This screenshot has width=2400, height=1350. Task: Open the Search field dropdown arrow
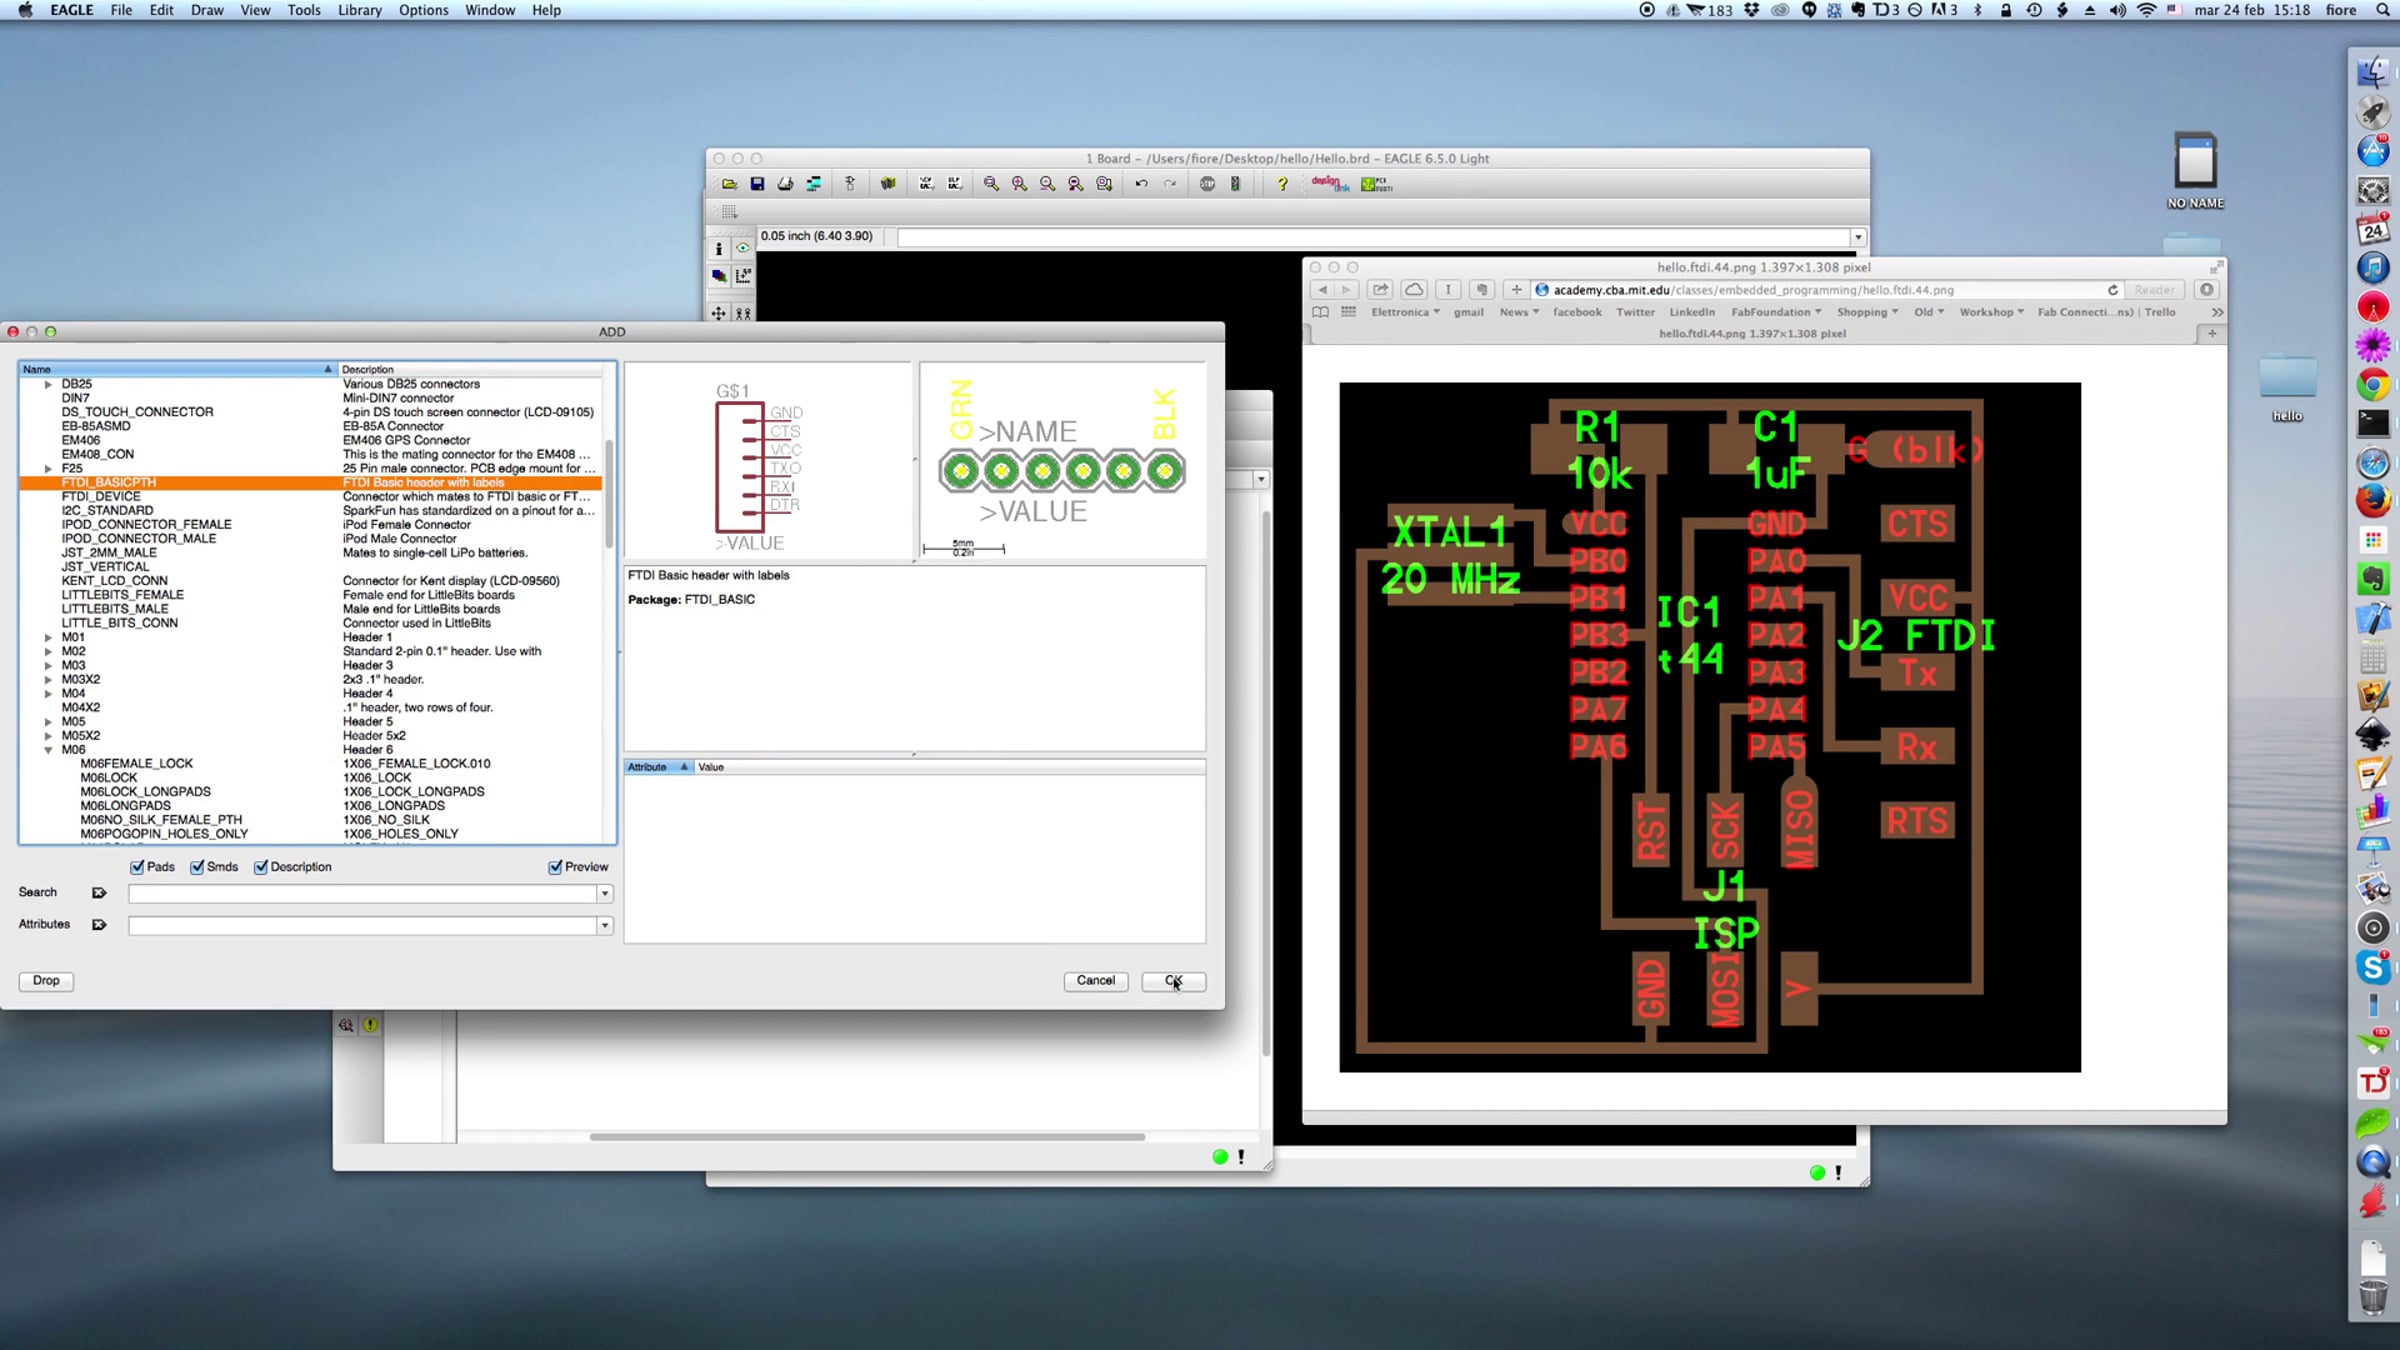[x=604, y=893]
